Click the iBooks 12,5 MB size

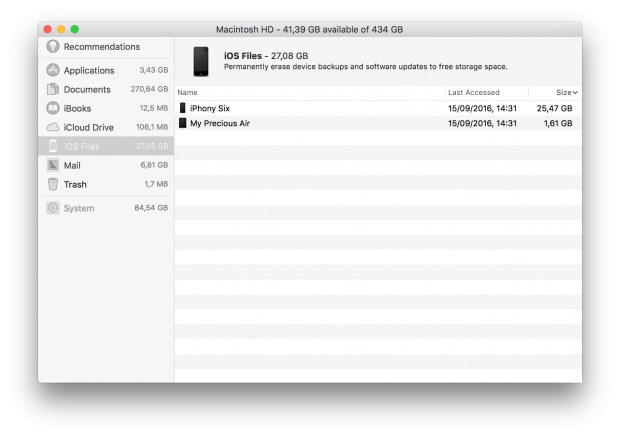[153, 108]
